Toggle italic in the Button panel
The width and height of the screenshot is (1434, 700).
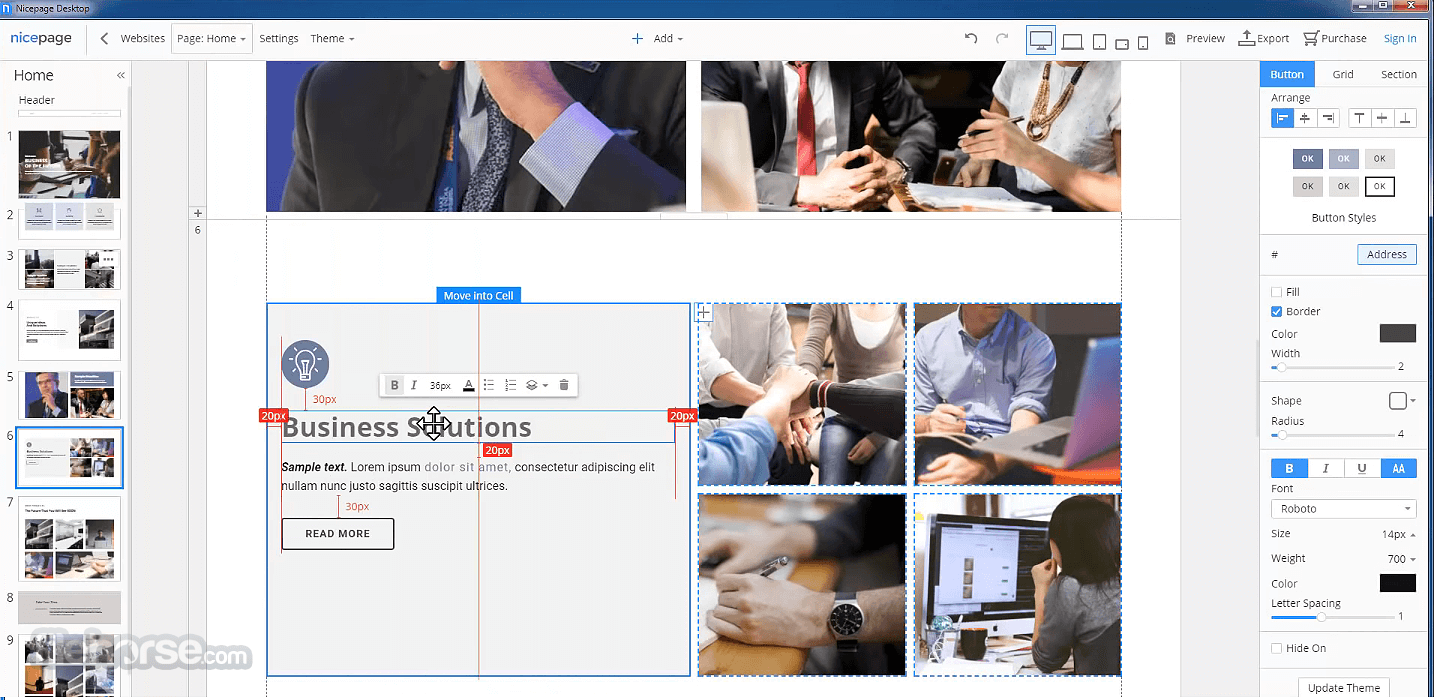(x=1326, y=468)
